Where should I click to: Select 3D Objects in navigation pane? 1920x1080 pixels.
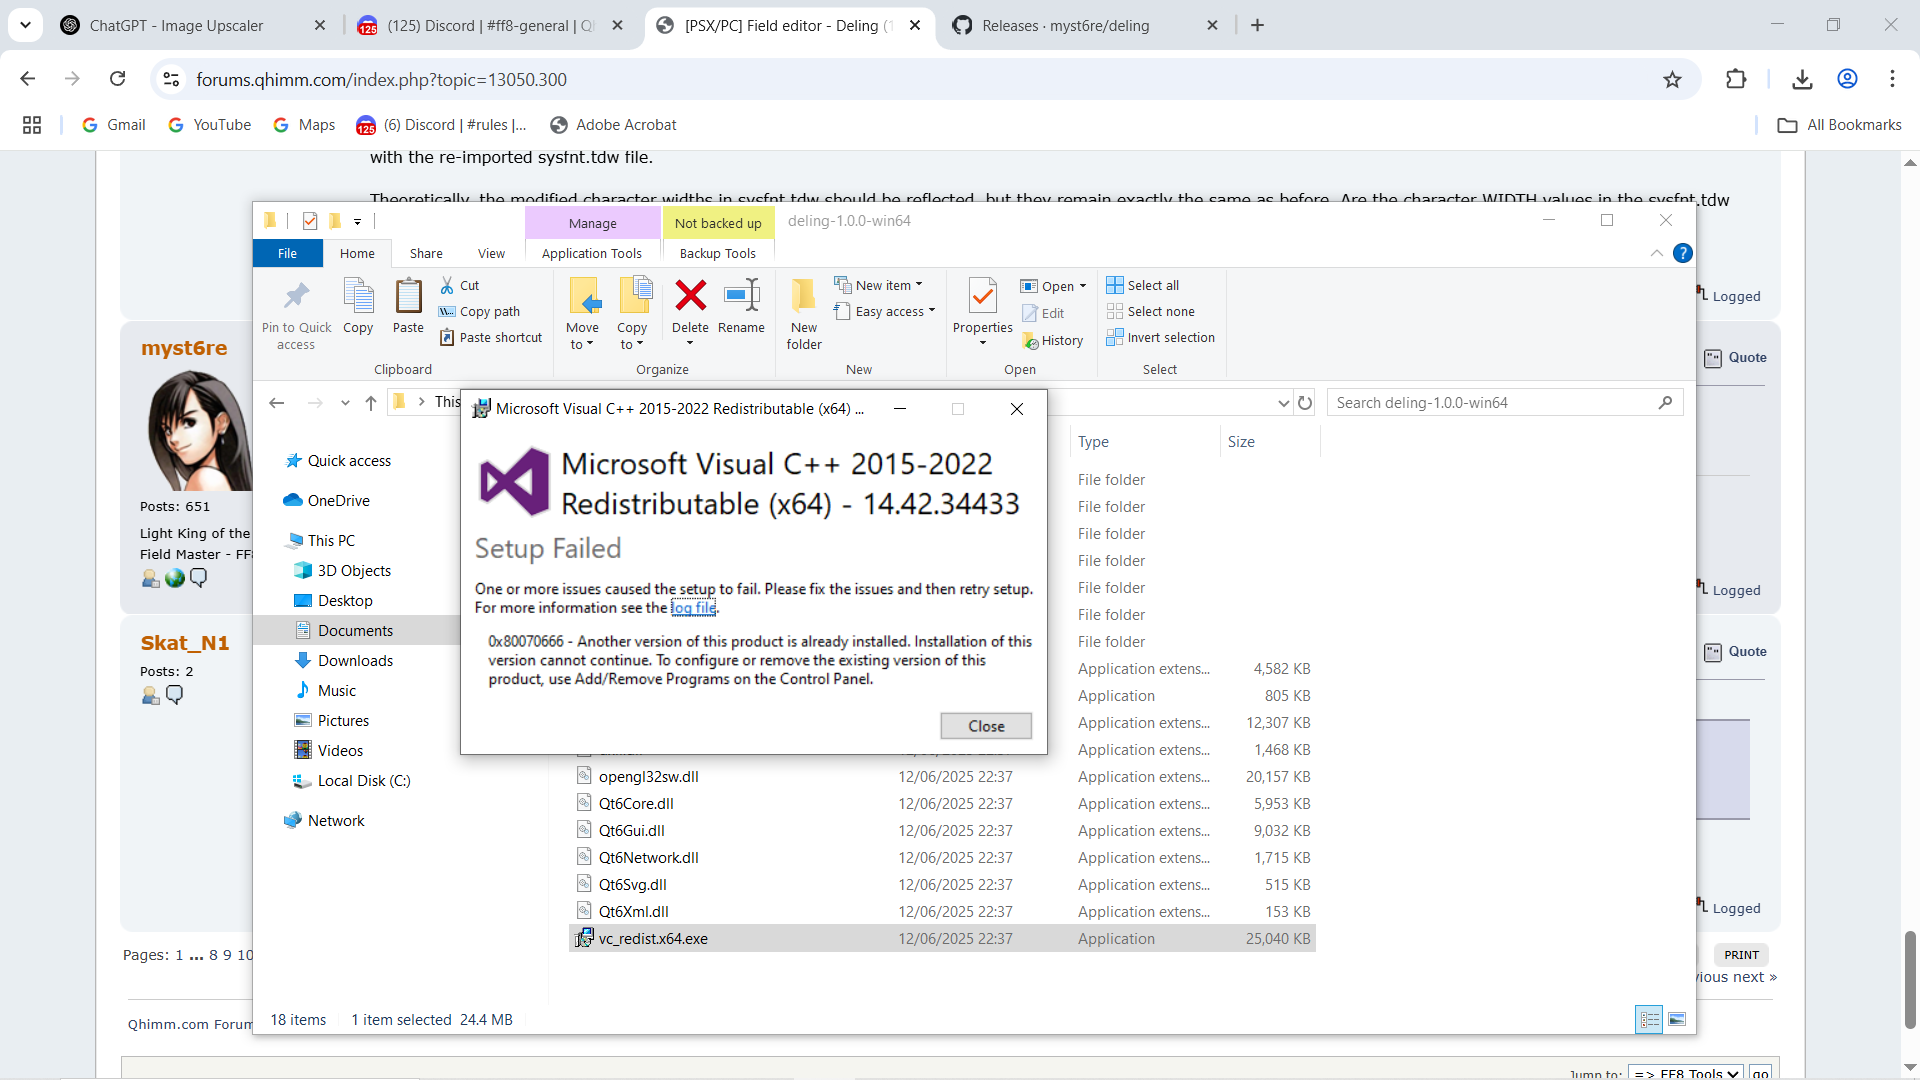(343, 571)
